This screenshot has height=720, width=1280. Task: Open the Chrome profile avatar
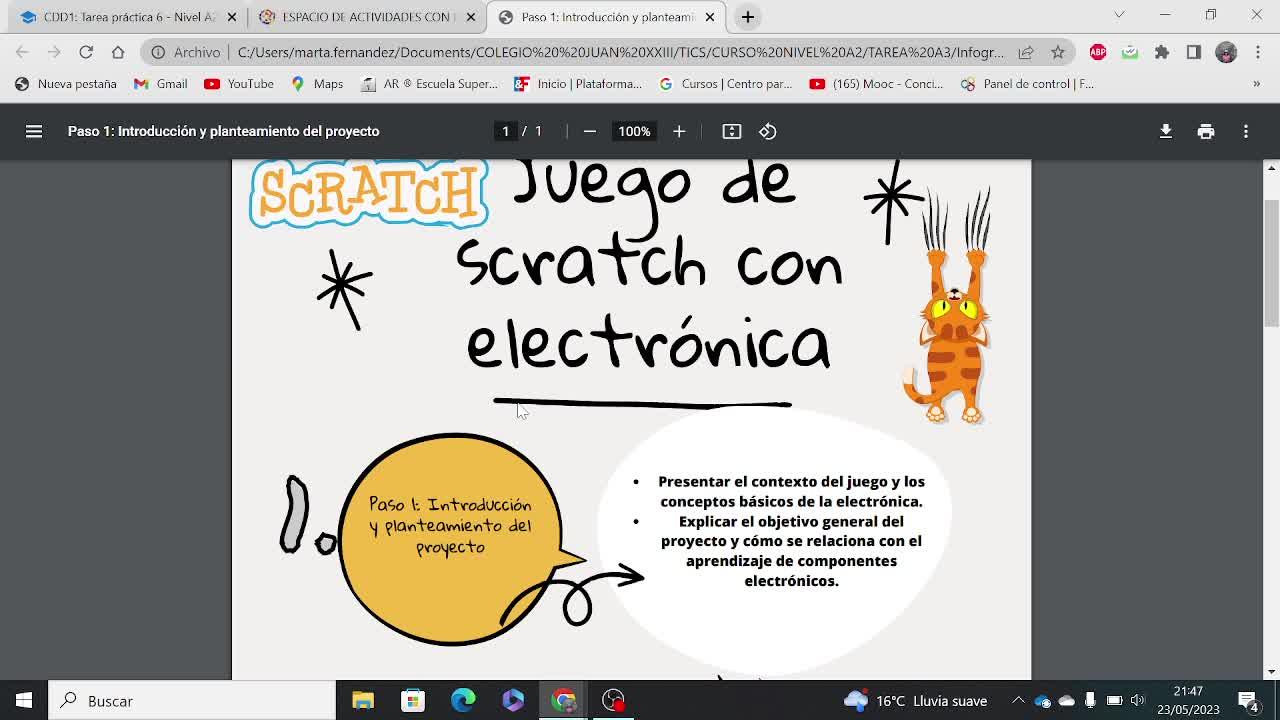pyautogui.click(x=1226, y=52)
